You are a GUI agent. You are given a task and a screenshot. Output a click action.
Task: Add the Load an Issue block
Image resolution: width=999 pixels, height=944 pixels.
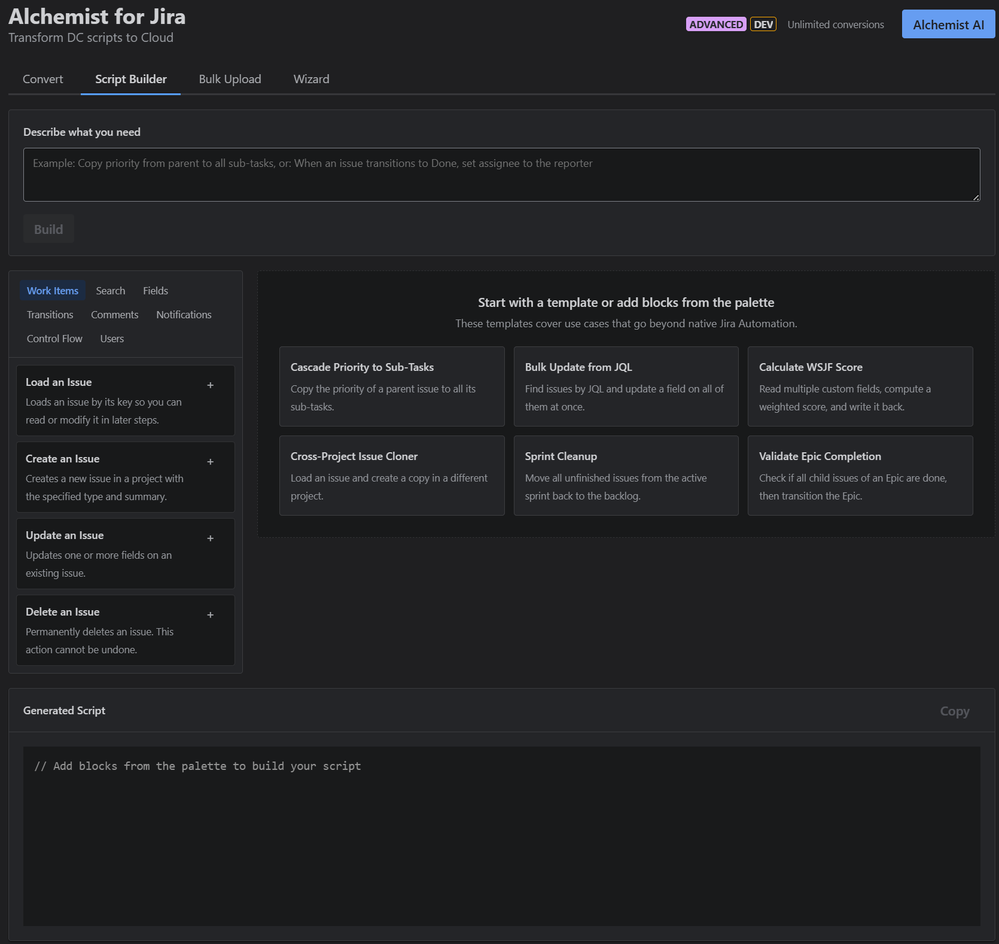point(210,385)
